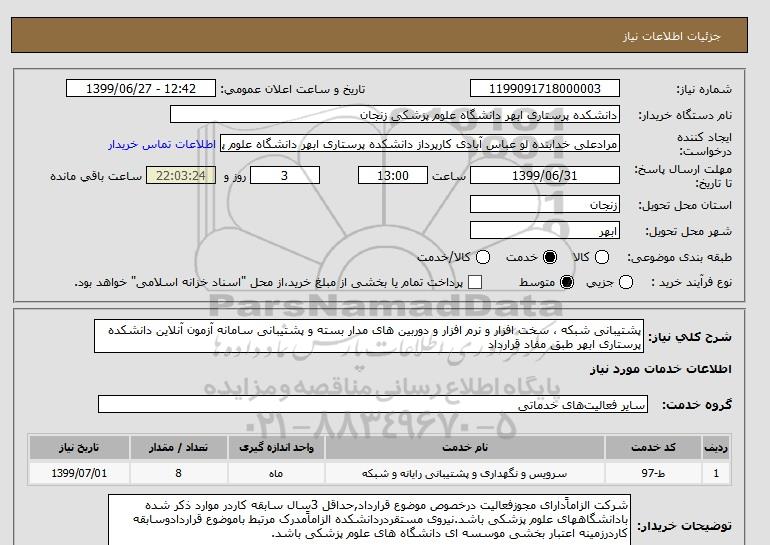The height and width of the screenshot is (545, 770).
Task: Click the buyer notes text box
Action: [x=369, y=520]
